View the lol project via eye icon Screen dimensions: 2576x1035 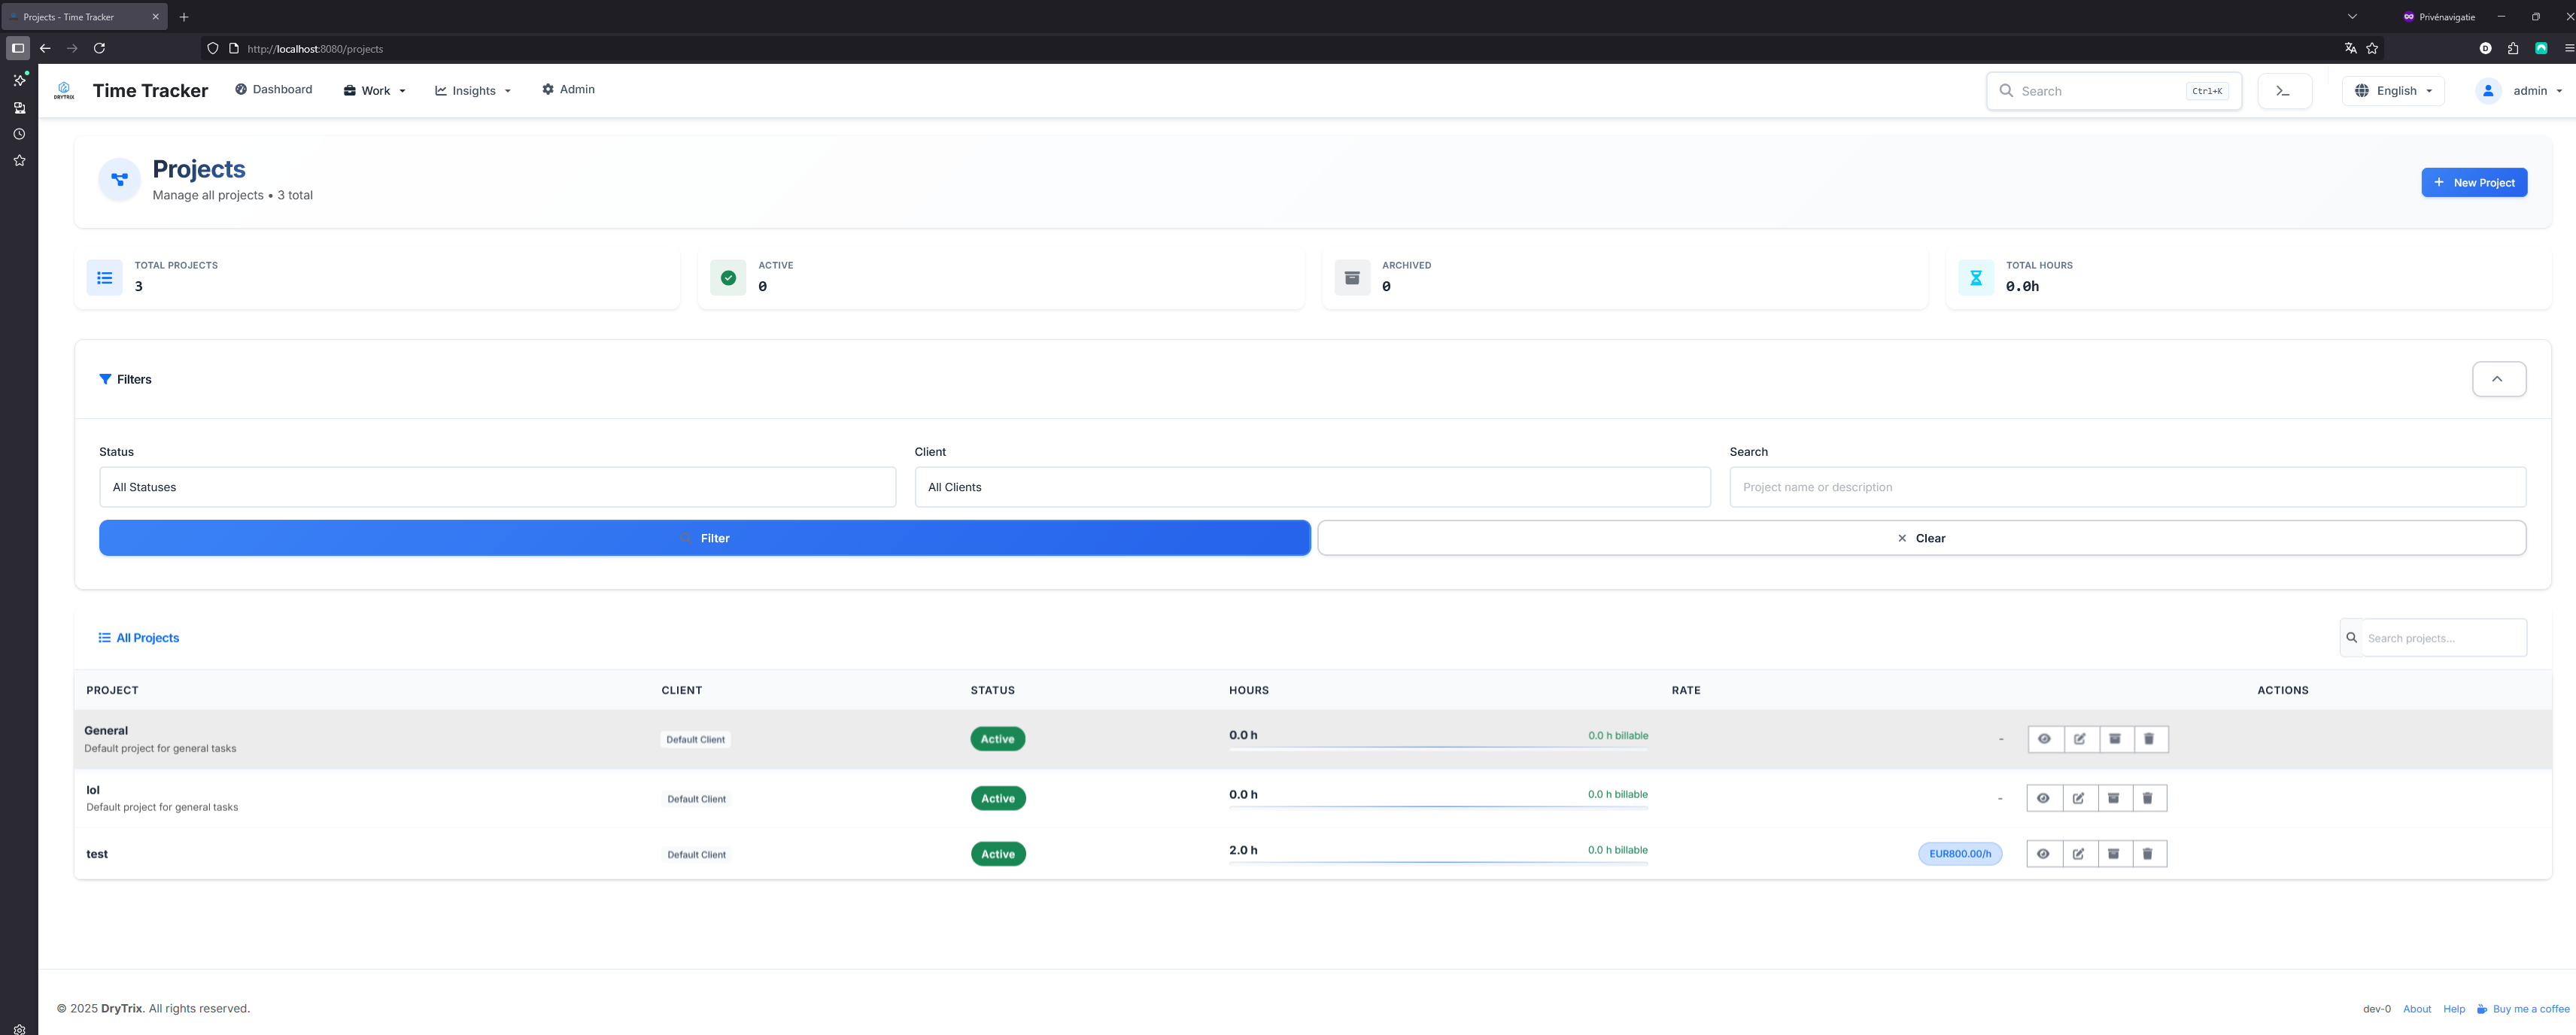coord(2043,798)
